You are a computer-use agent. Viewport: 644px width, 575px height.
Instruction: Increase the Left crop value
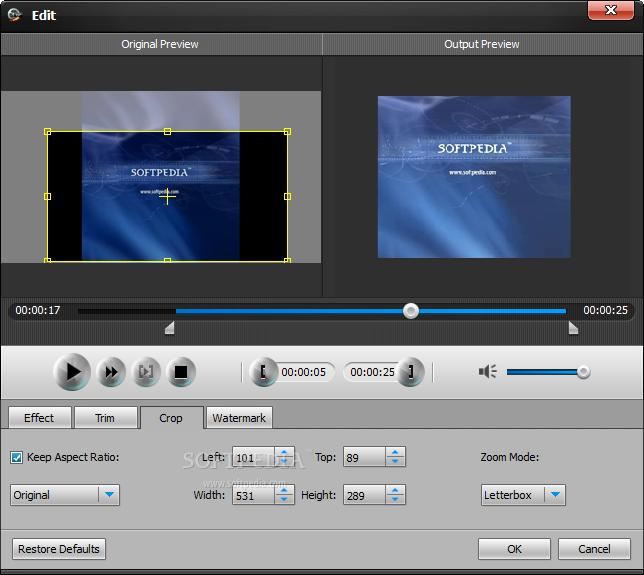pos(284,452)
